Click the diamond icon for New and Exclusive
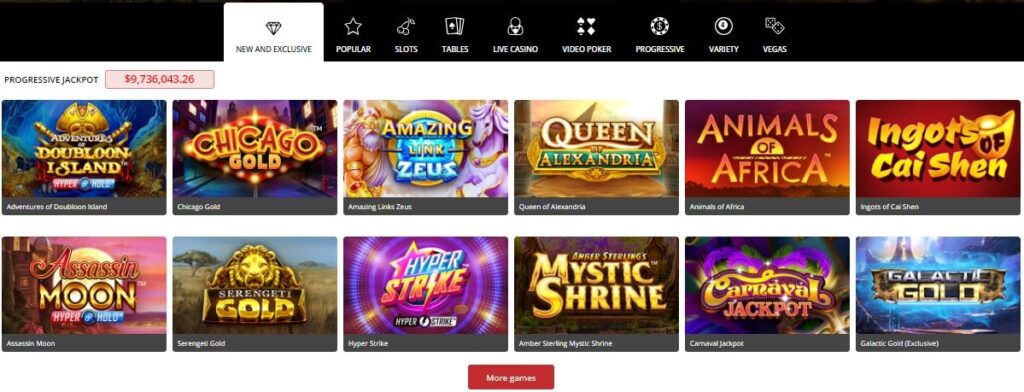Viewport: 1024px width, 392px height. coord(273,27)
